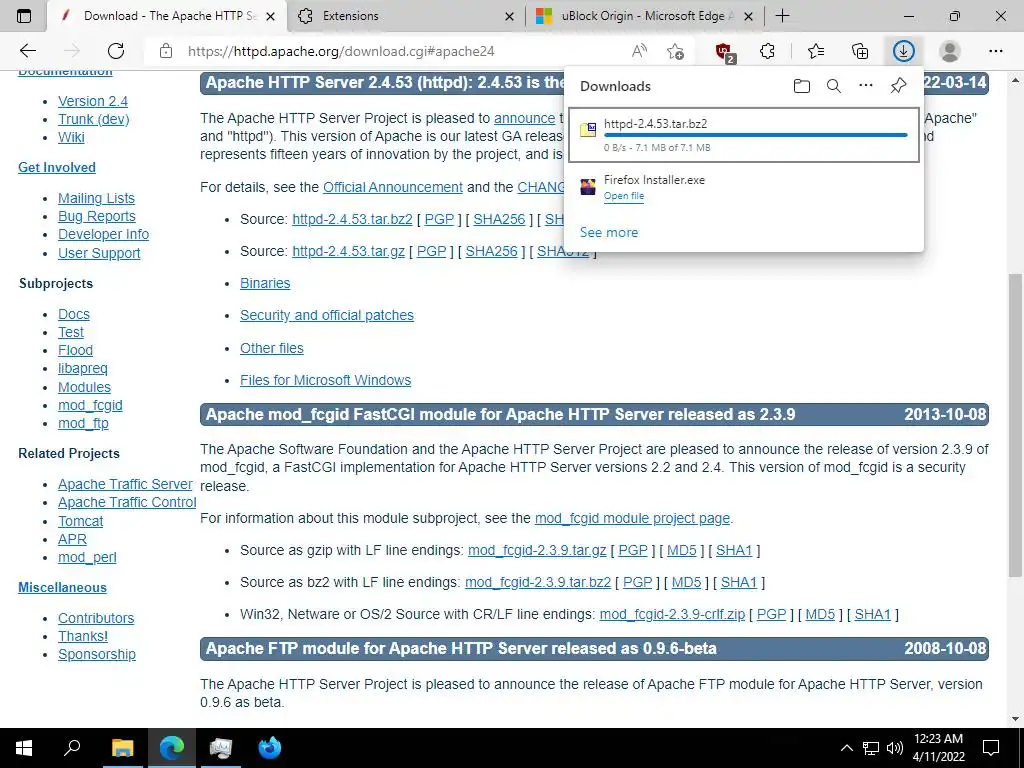Viewport: 1024px width, 768px height.
Task: Open Server Manager taskbar icon
Action: click(x=221, y=748)
